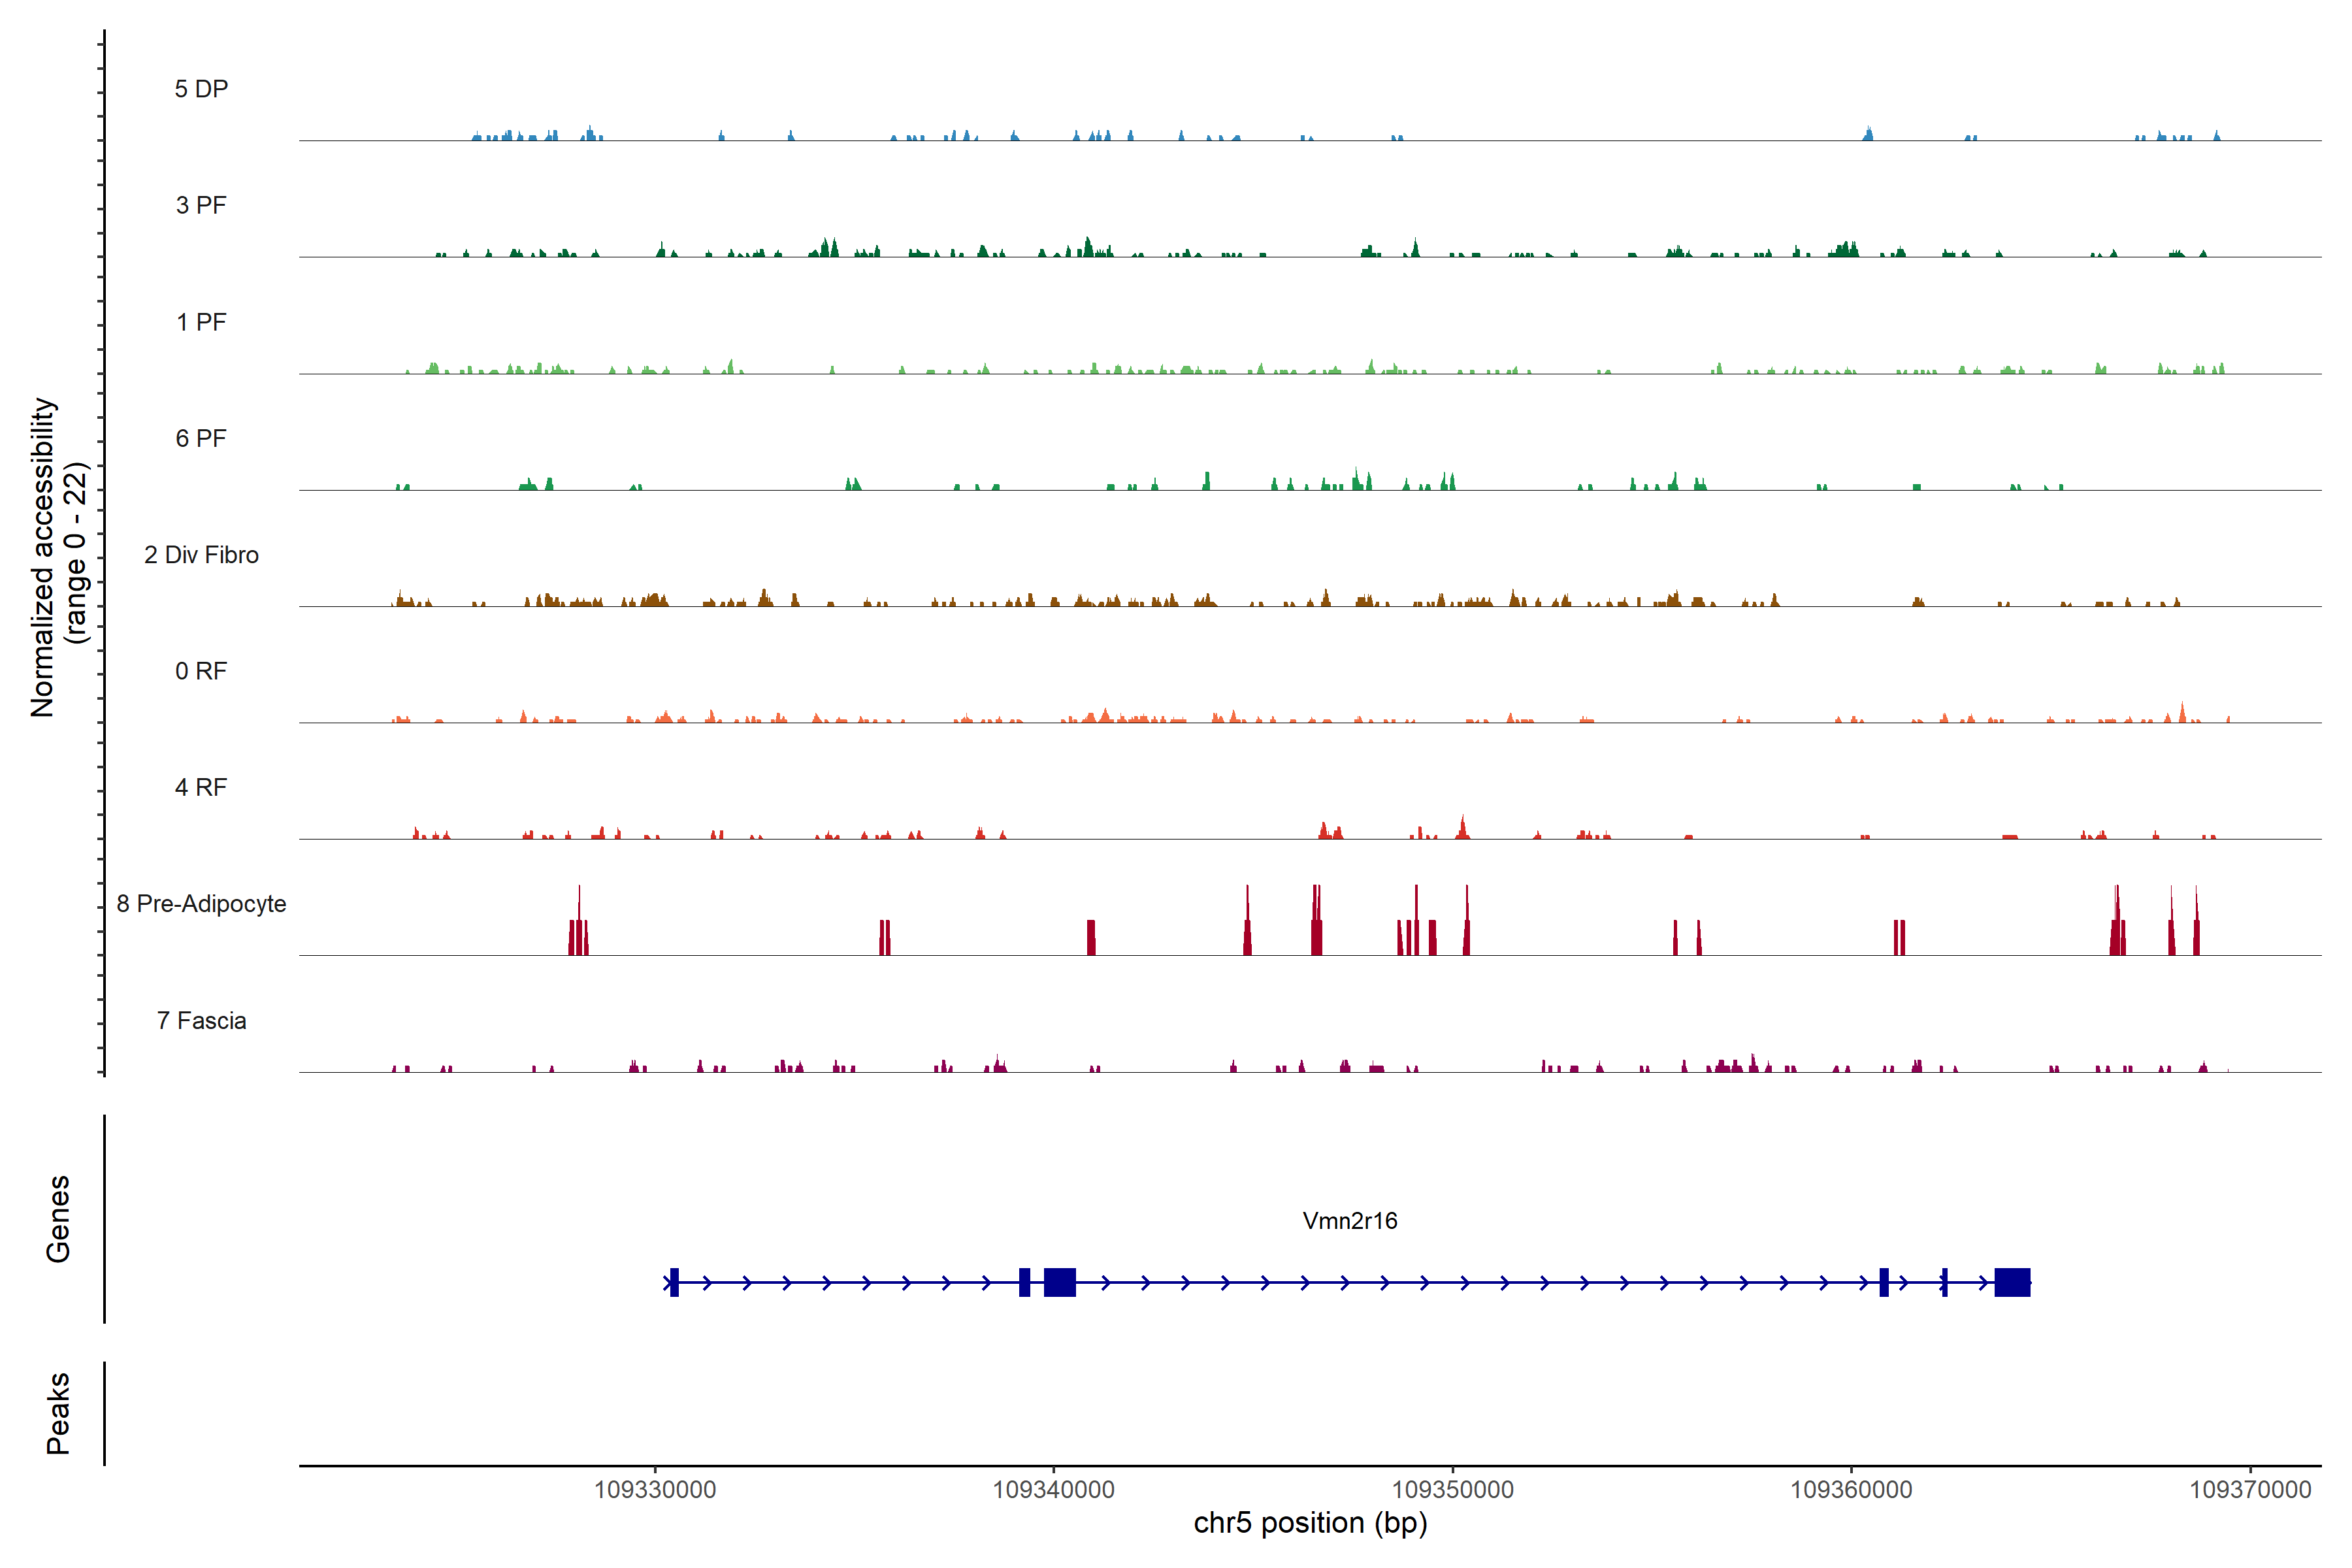The image size is (2352, 1568).
Task: Click the 1 PF track label
Action: [201, 322]
